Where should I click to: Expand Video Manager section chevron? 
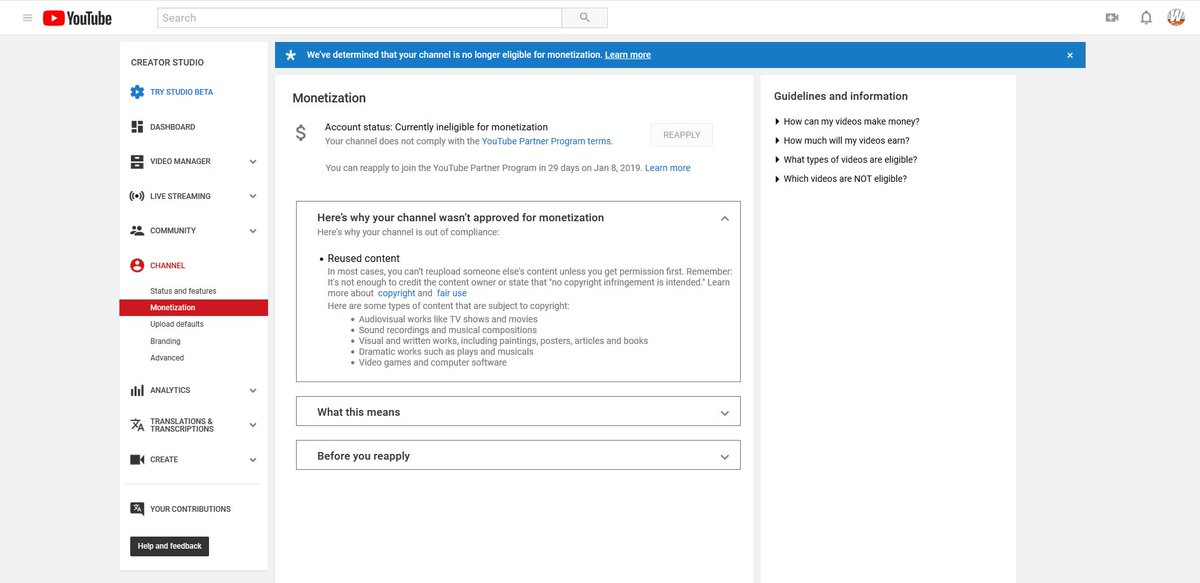coord(253,162)
